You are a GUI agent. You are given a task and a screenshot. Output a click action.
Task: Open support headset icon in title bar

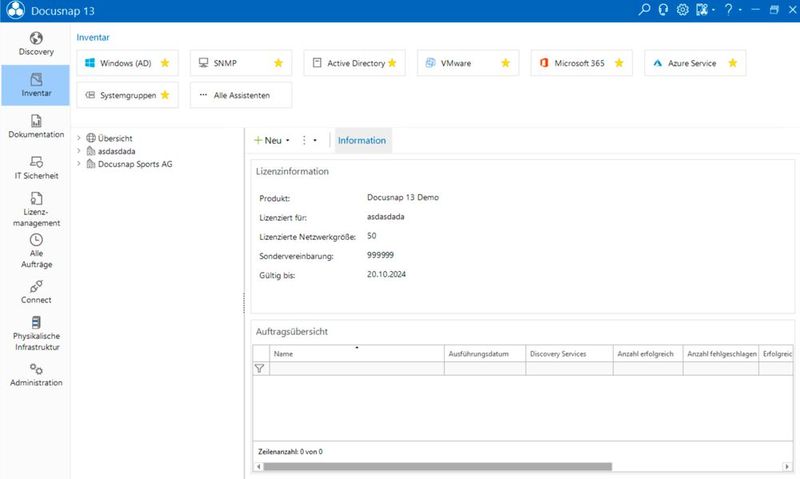663,10
